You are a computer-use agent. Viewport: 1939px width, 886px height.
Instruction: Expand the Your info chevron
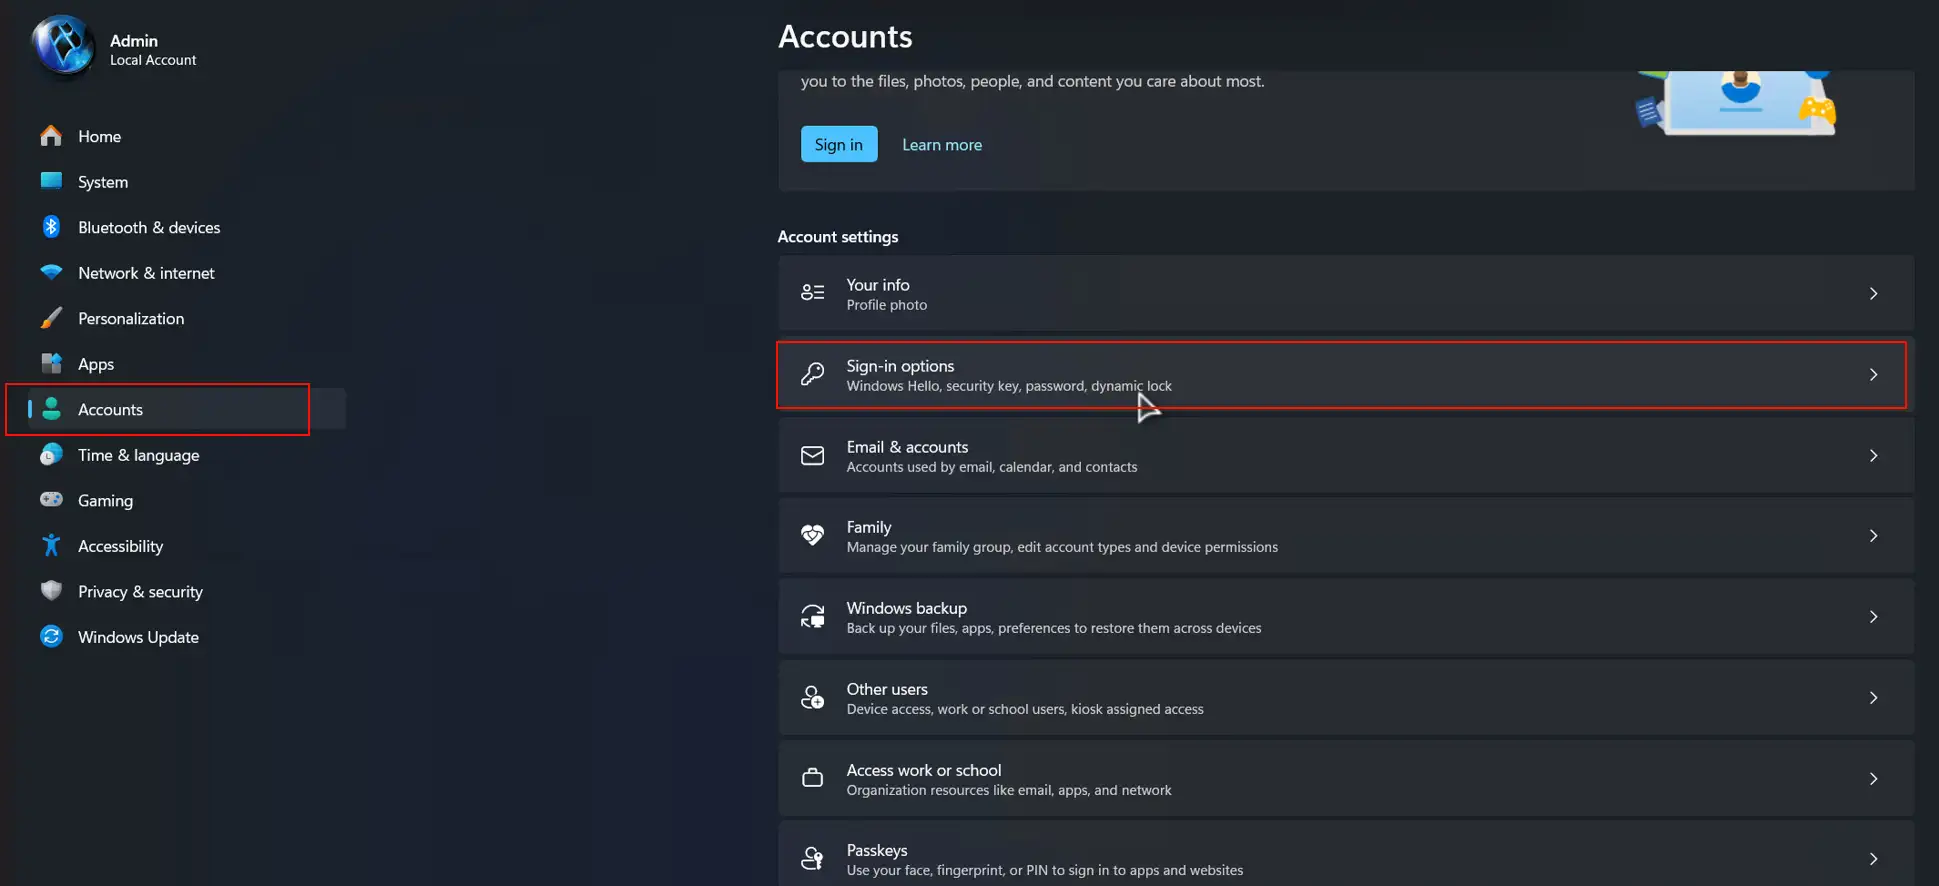tap(1873, 293)
